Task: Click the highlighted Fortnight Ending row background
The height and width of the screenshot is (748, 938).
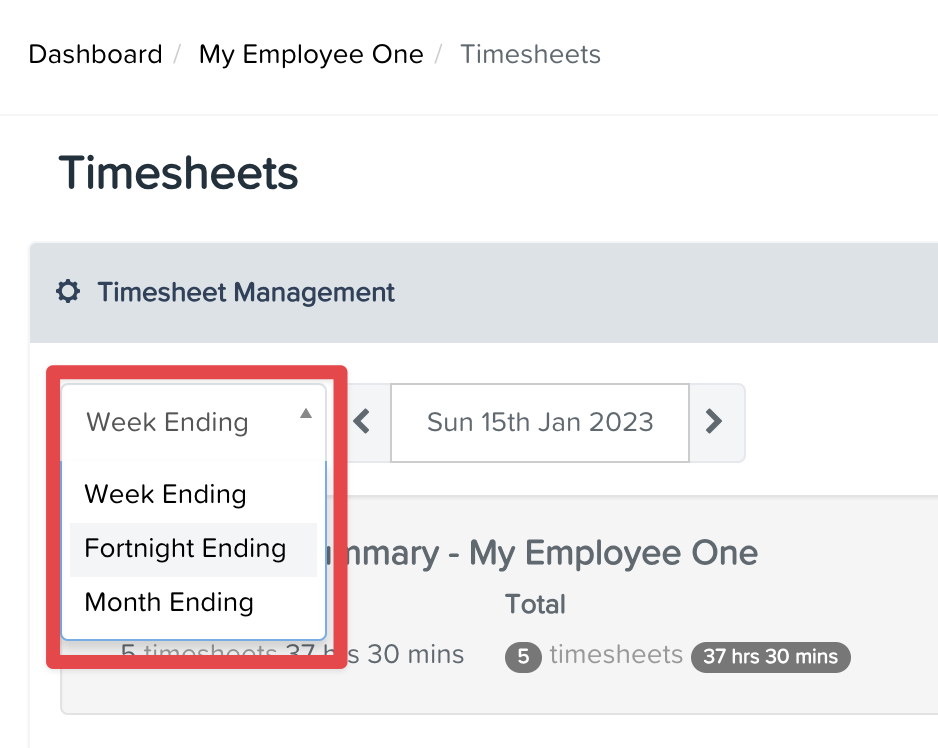Action: point(193,548)
